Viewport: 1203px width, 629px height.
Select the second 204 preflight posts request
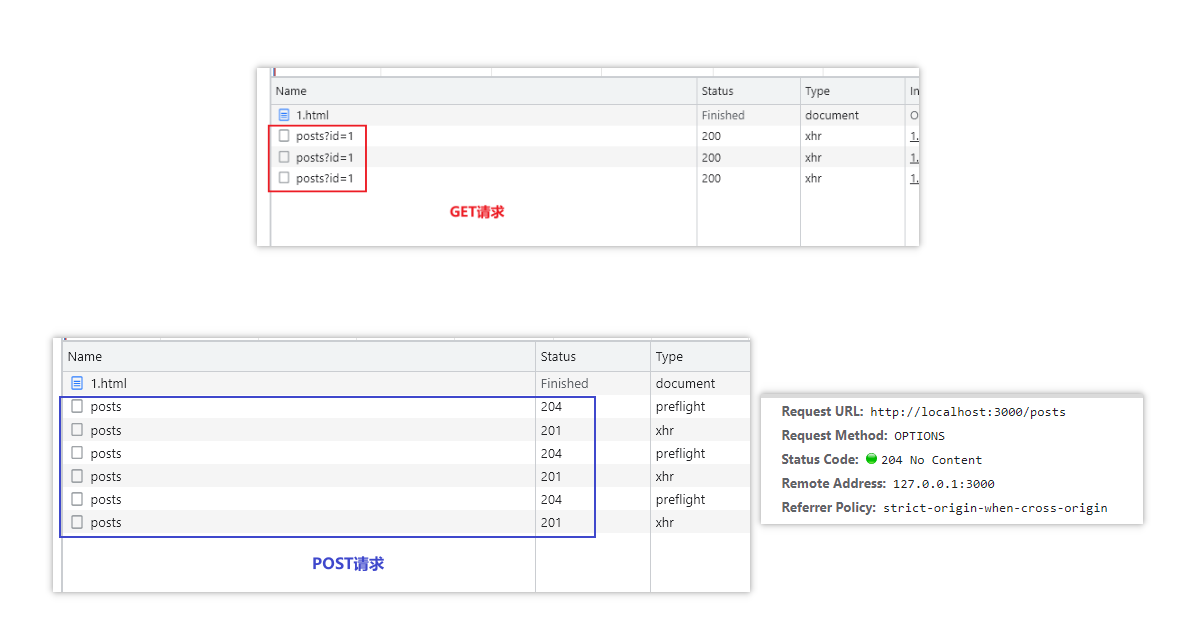[406, 453]
